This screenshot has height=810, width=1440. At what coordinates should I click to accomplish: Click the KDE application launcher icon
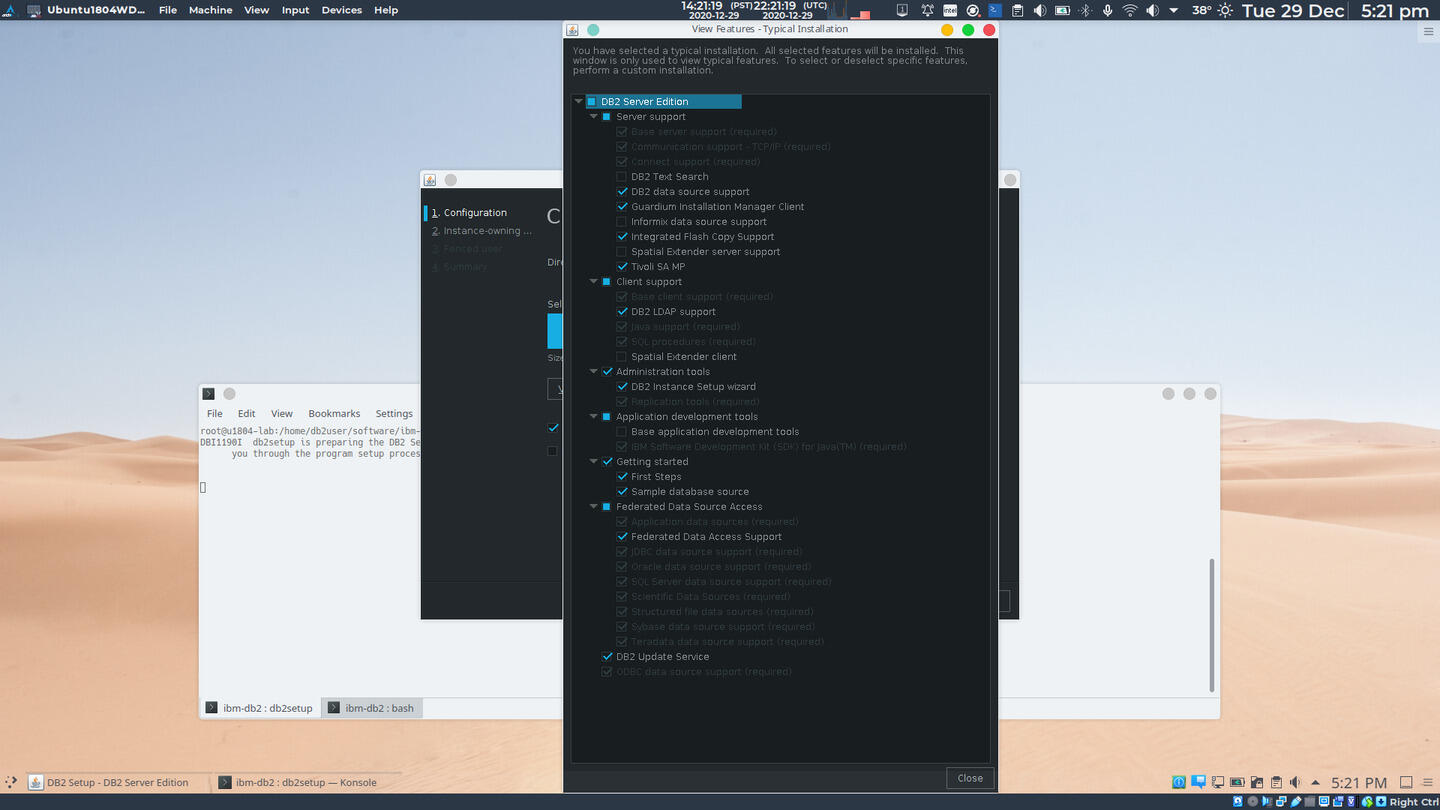10,782
